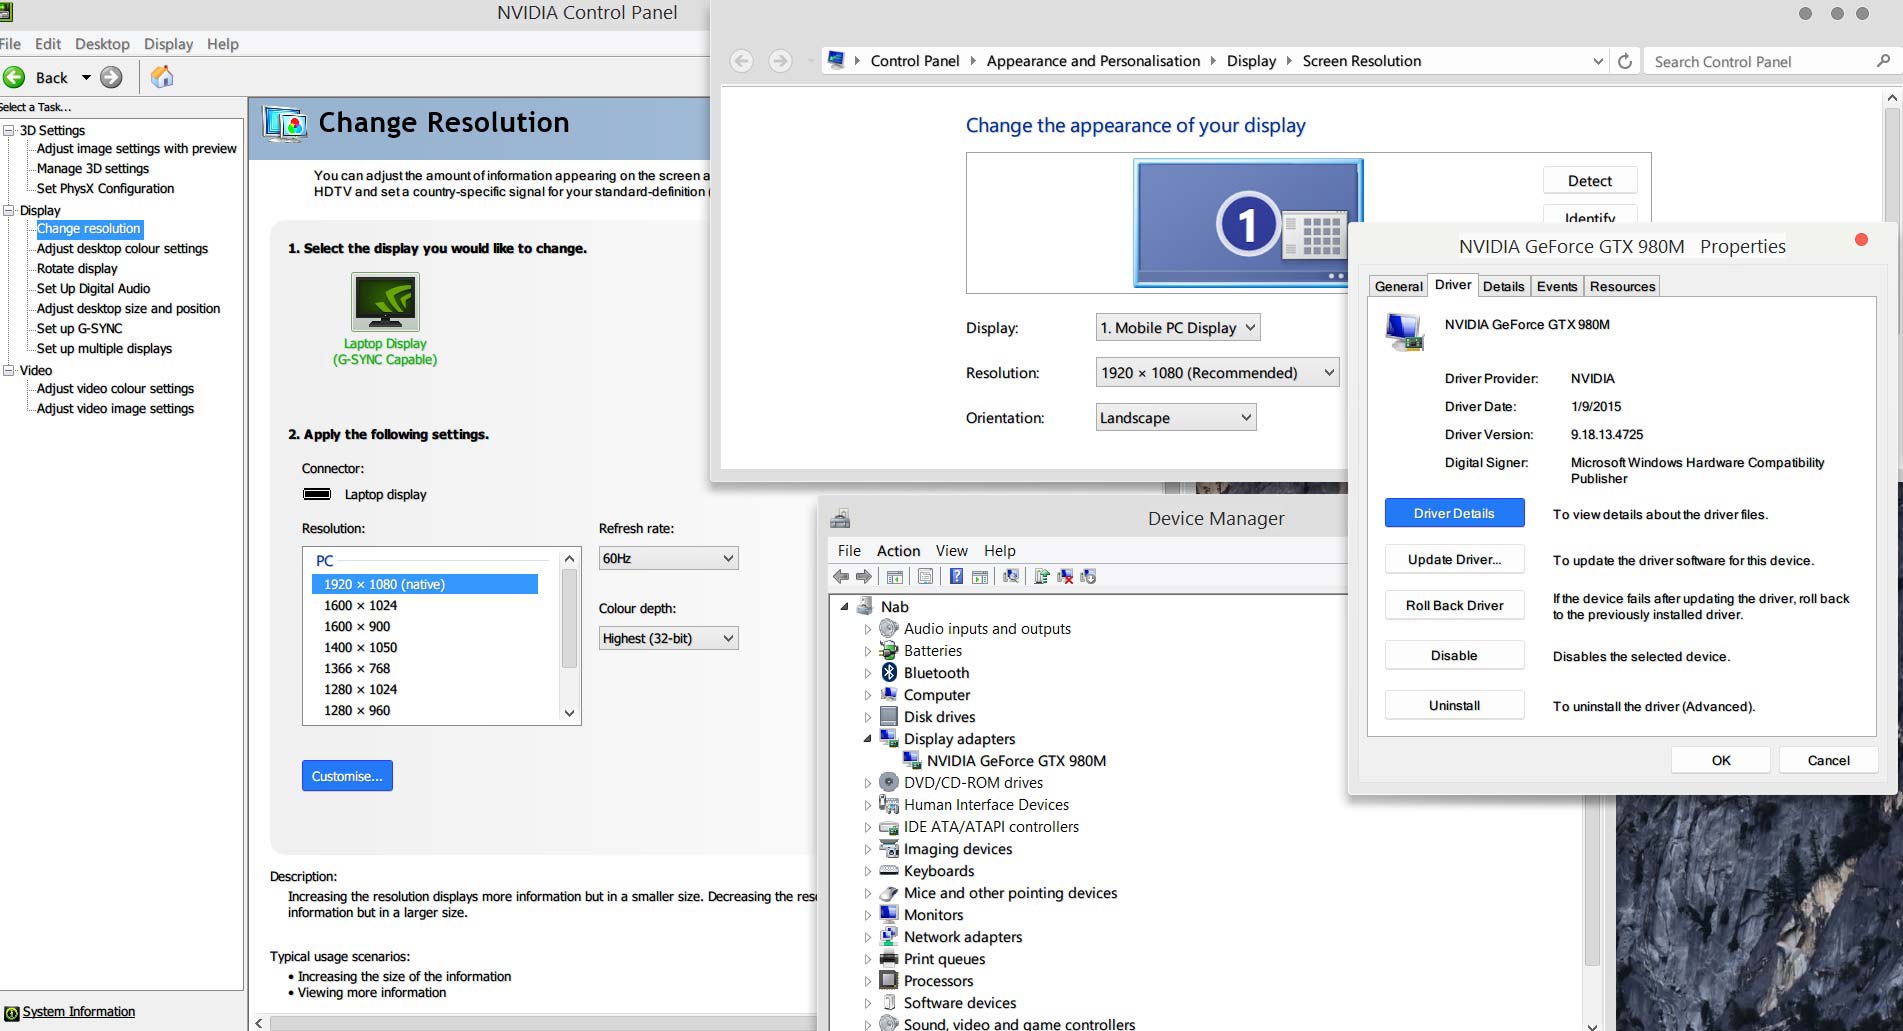1903x1031 pixels.
Task: Open the Refresh rate 60Hz dropdown
Action: [x=668, y=558]
